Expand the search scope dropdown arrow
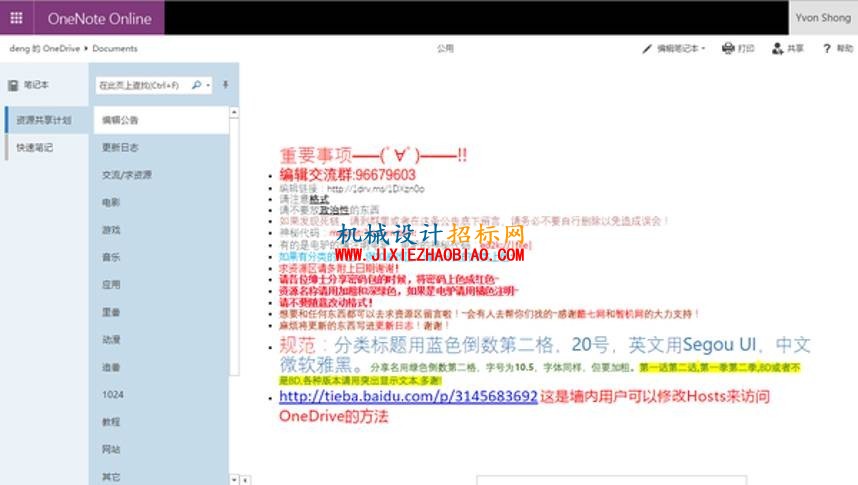The image size is (858, 485). 208,85
